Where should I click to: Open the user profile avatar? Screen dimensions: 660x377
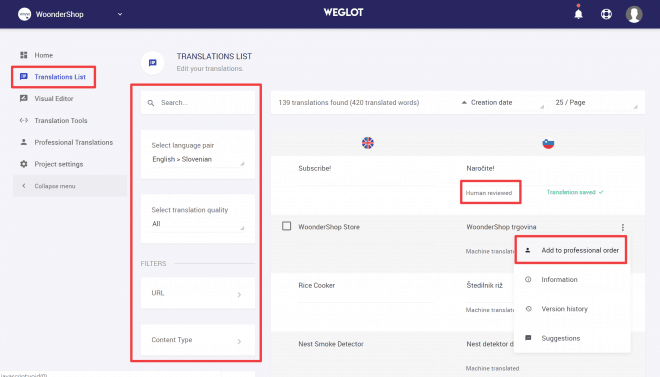click(x=634, y=14)
